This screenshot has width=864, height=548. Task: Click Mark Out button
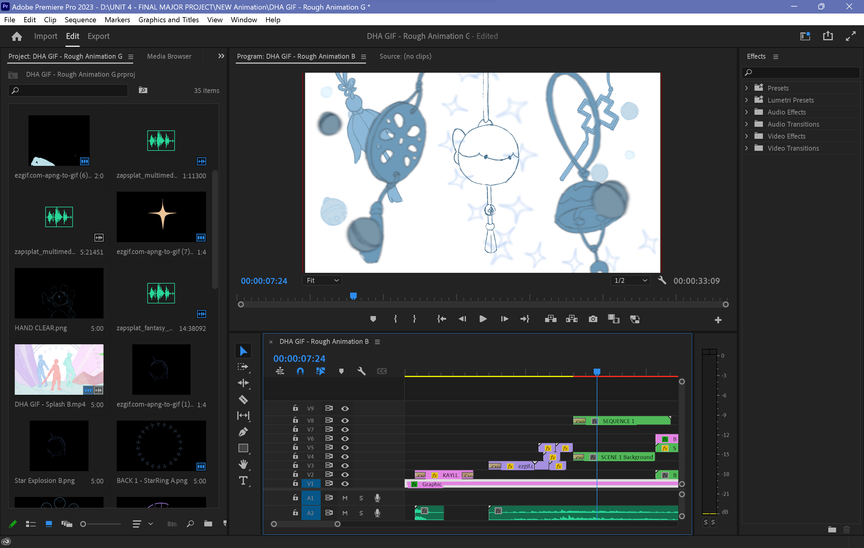pos(414,319)
